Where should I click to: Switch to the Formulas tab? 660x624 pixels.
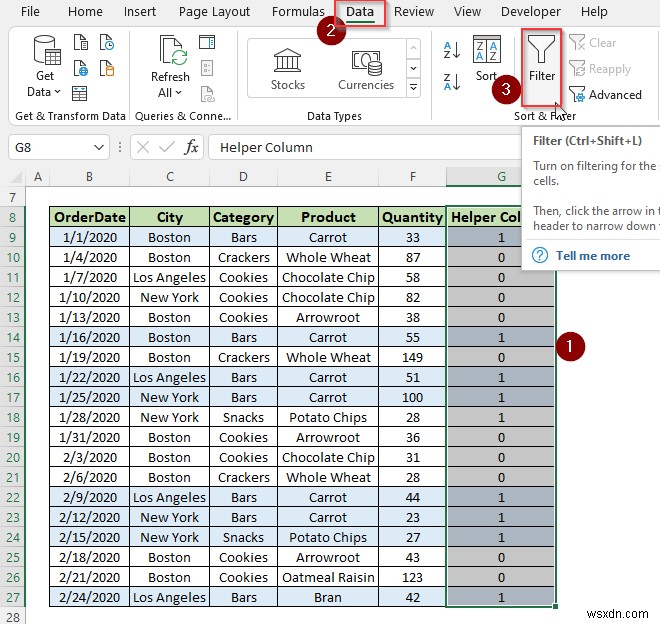coord(298,11)
